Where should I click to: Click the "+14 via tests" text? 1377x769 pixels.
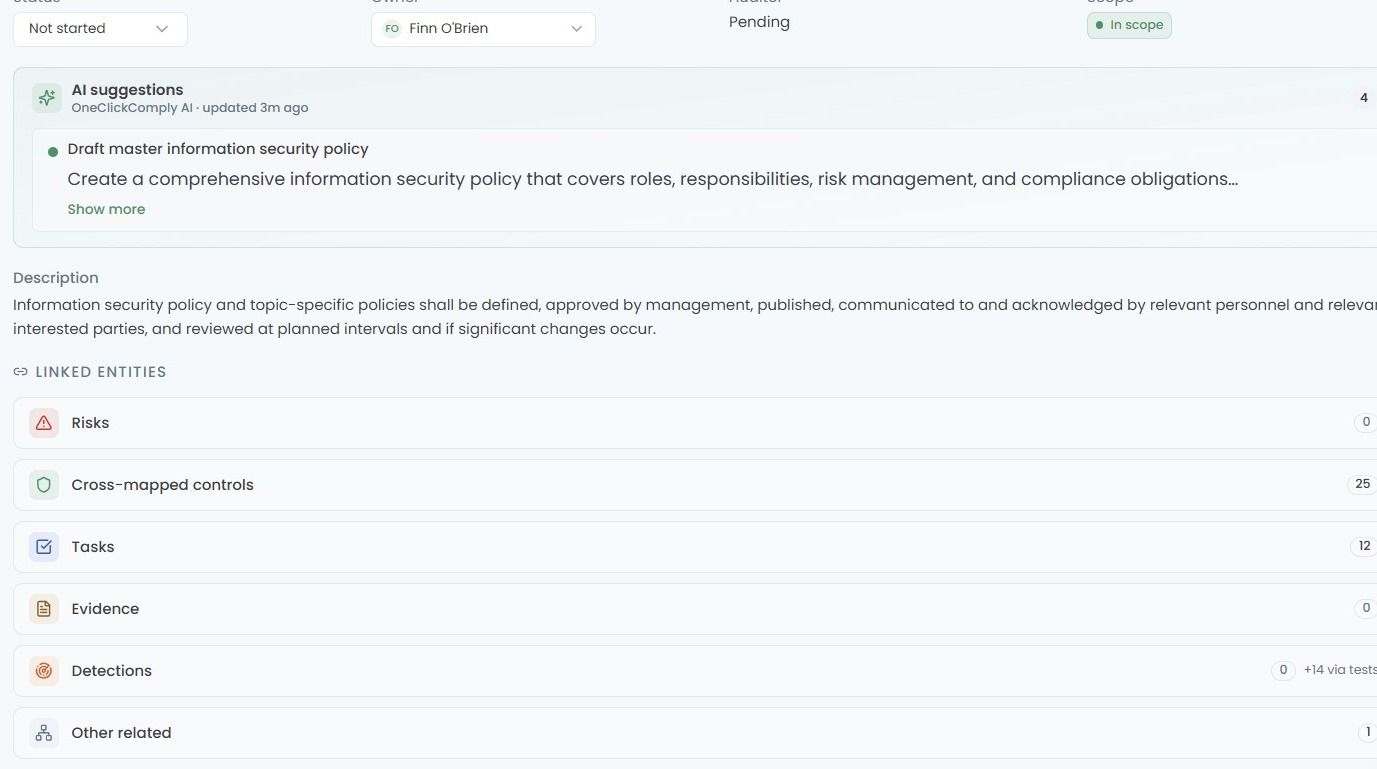click(x=1340, y=670)
